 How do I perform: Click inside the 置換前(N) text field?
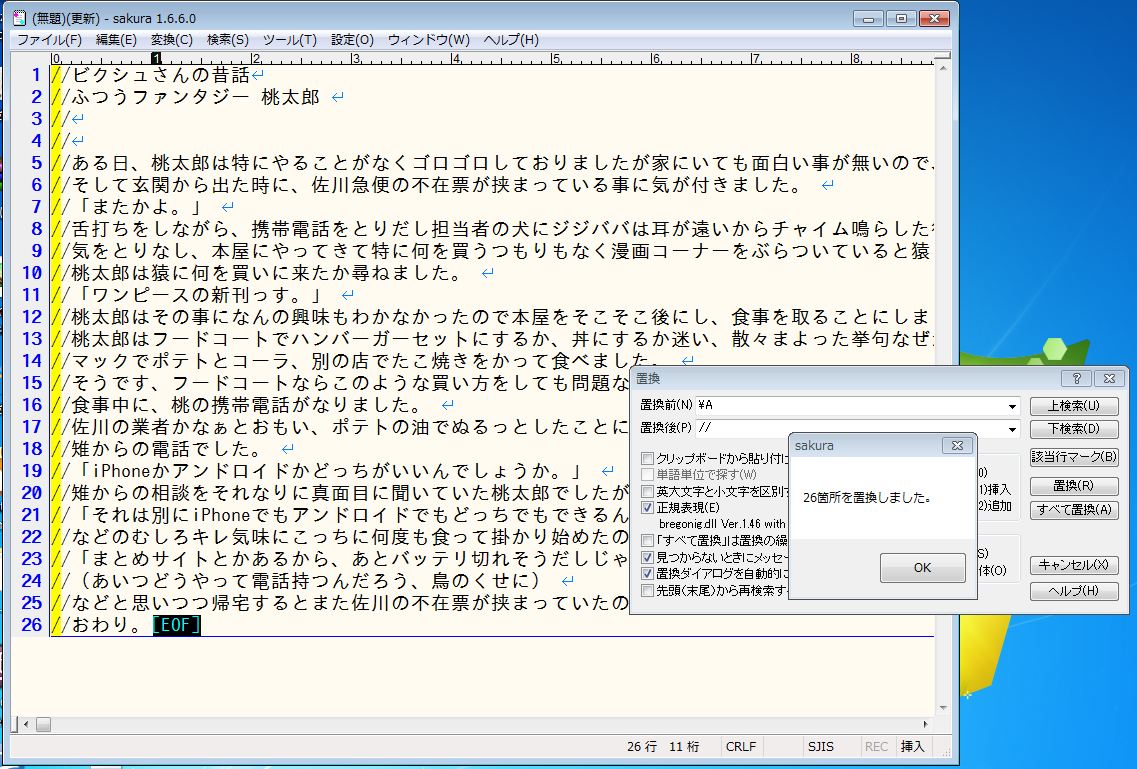pyautogui.click(x=850, y=406)
